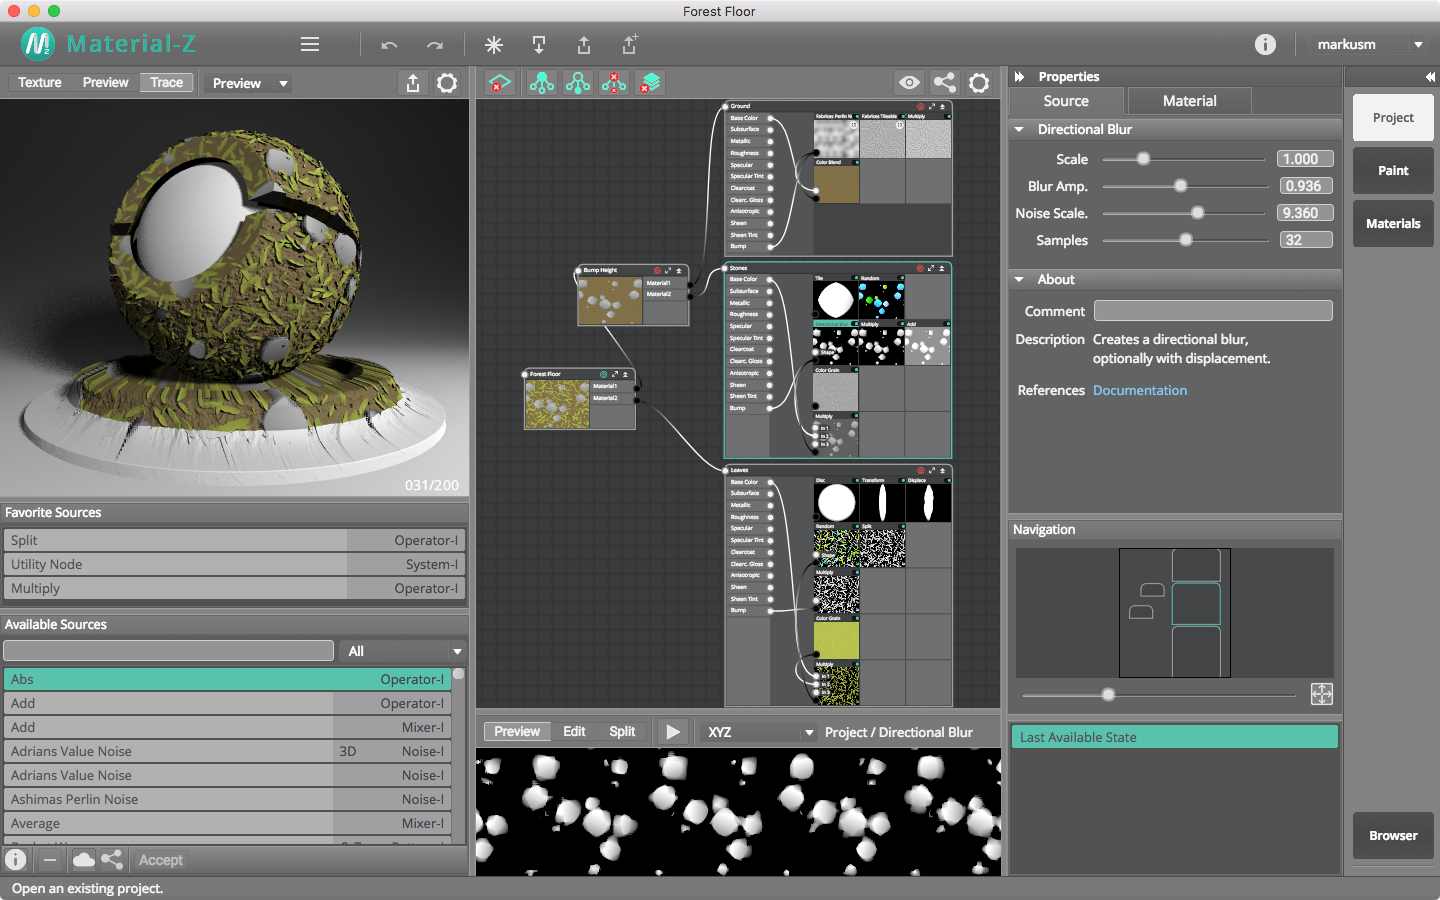Open the All filter dropdown in Available Sources
The image size is (1440, 900).
404,651
